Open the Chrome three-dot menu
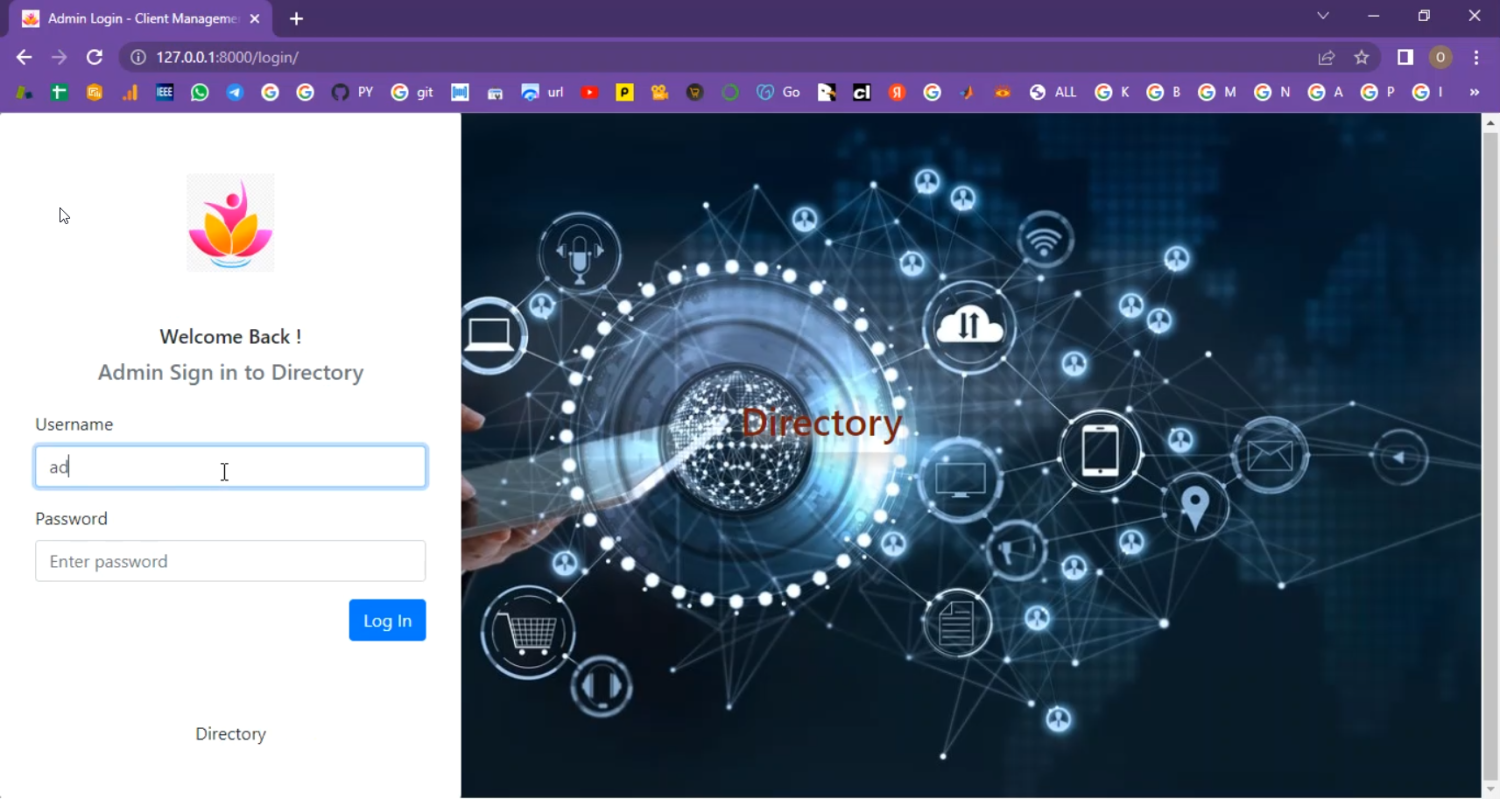 [x=1476, y=57]
